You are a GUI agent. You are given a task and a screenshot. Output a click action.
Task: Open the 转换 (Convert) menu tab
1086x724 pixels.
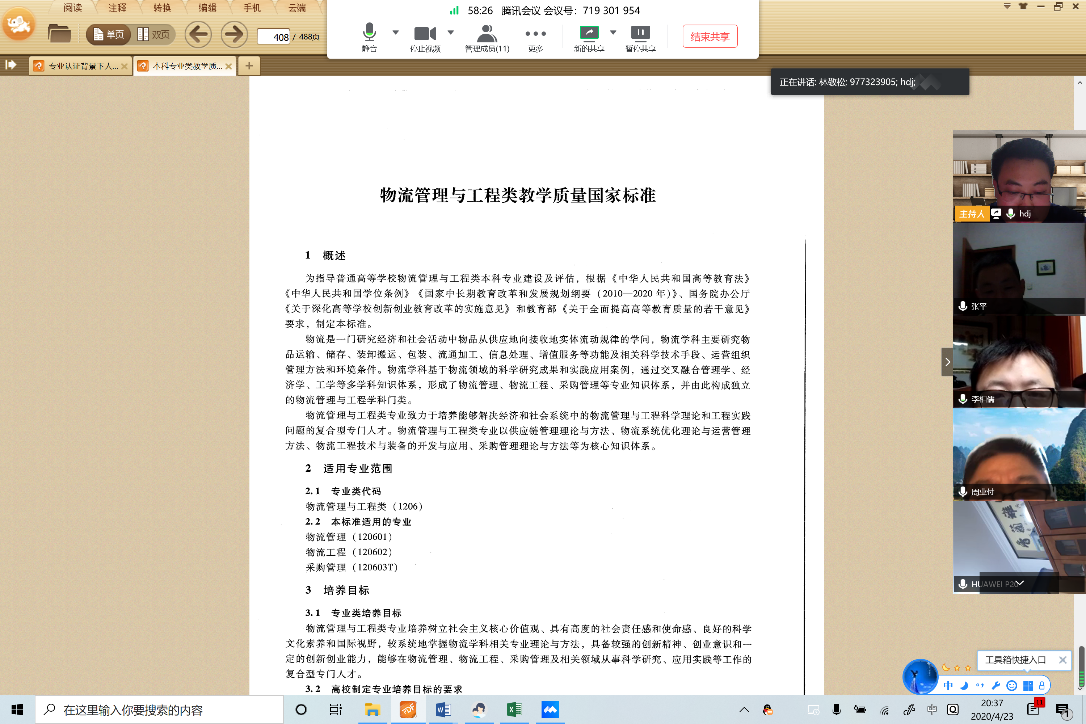click(162, 7)
